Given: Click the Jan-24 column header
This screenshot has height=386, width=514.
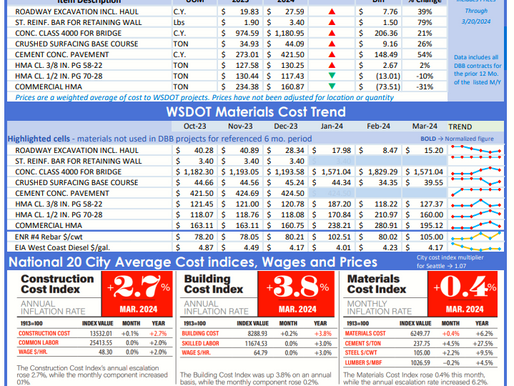Looking at the screenshot, I should coord(332,126).
